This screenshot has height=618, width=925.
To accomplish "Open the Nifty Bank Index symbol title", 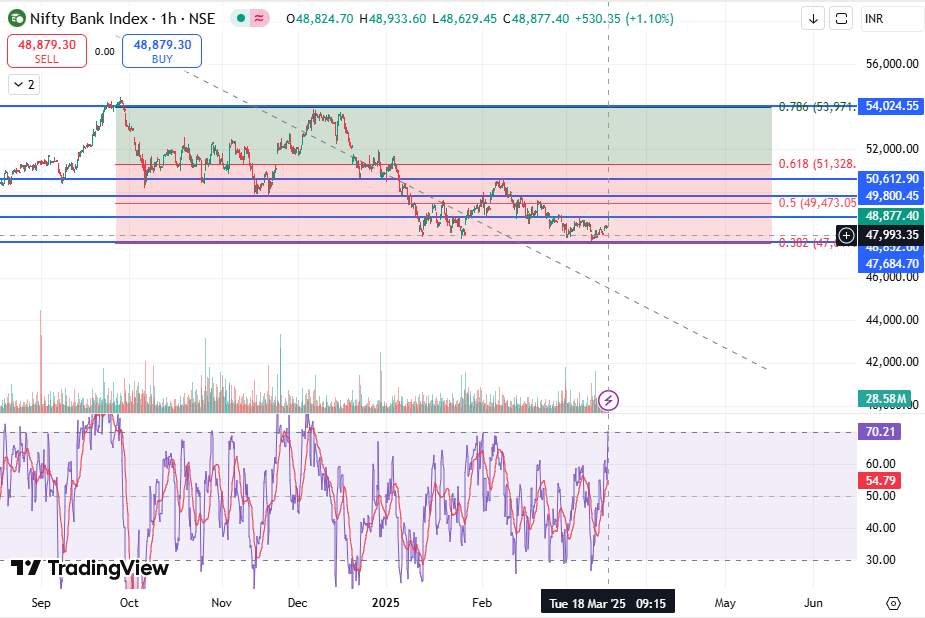I will click(x=122, y=19).
